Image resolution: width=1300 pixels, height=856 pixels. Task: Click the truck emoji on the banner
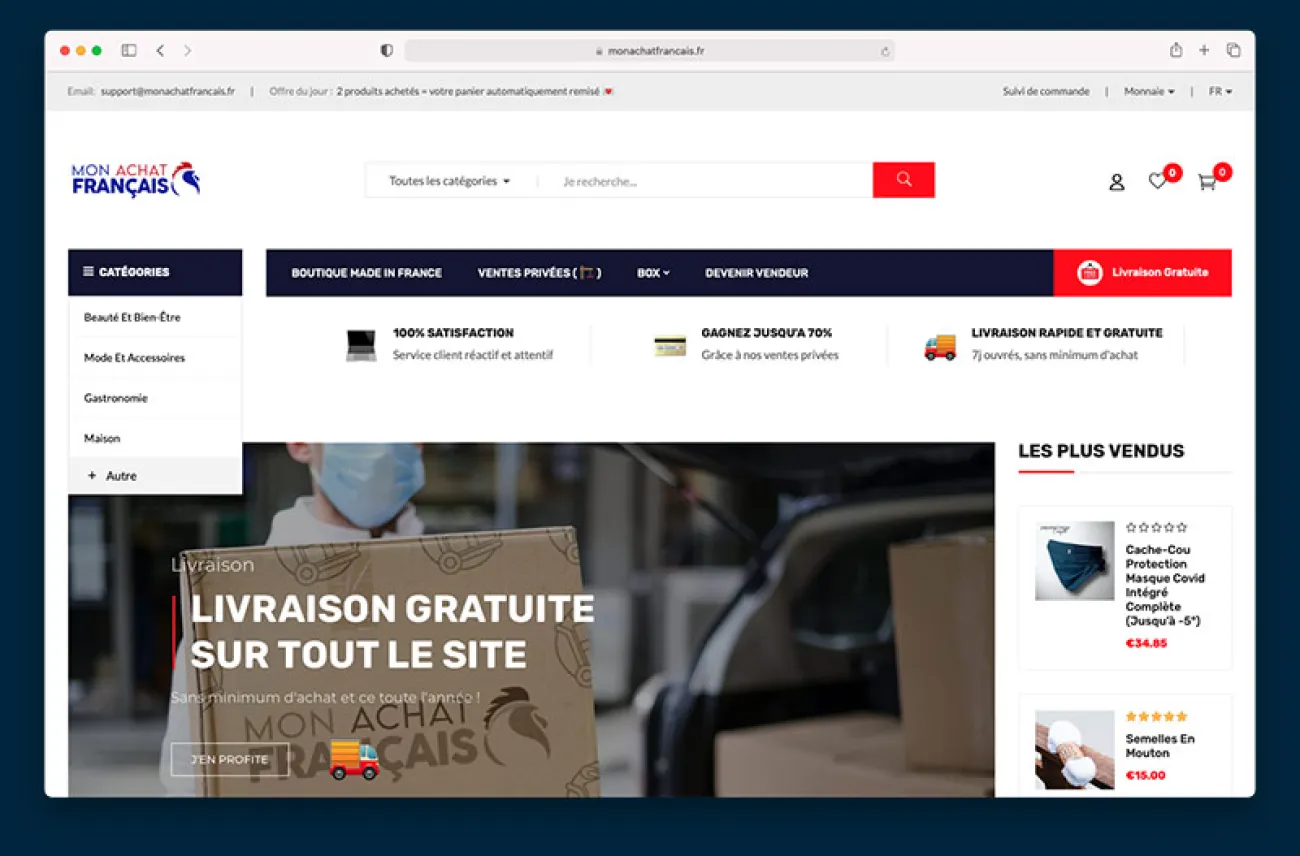click(x=354, y=760)
